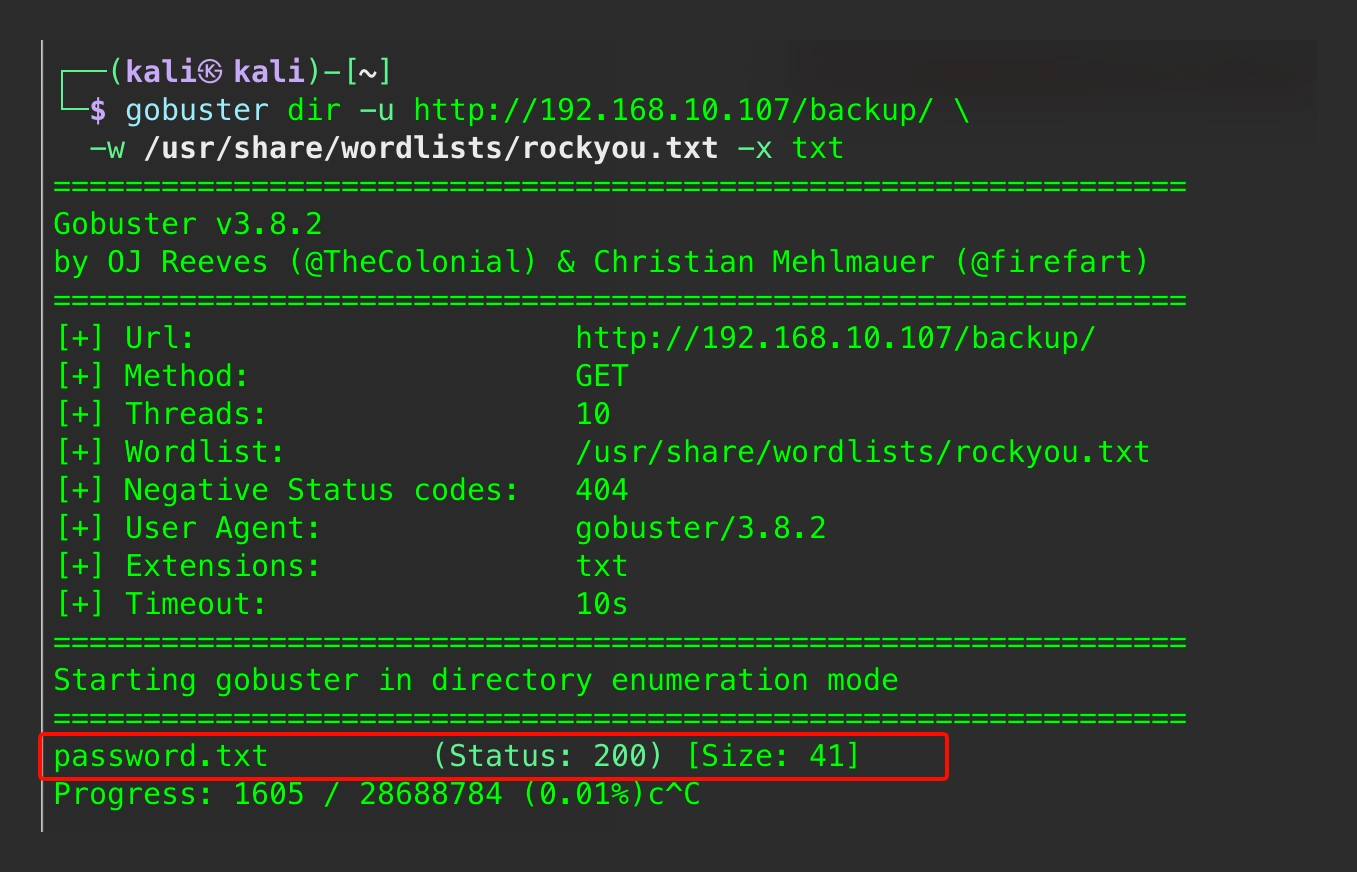Click the "(kali㉿kali)-[~]" shell prompt
Viewport: 1357px width, 872px height.
pos(249,72)
